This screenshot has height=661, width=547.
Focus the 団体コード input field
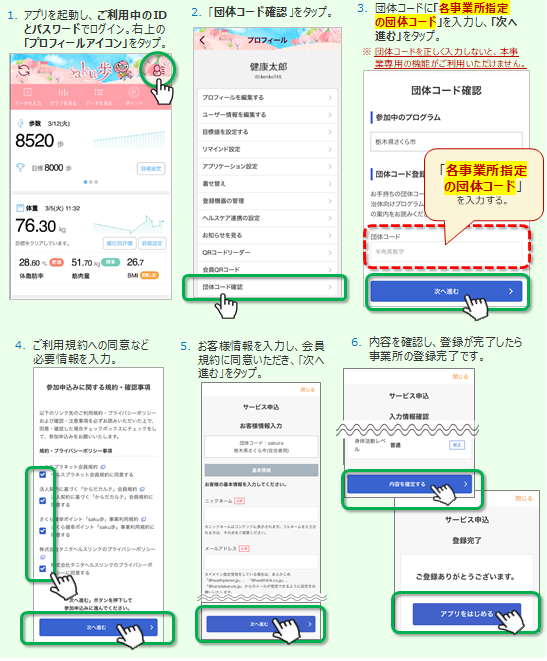coord(446,252)
